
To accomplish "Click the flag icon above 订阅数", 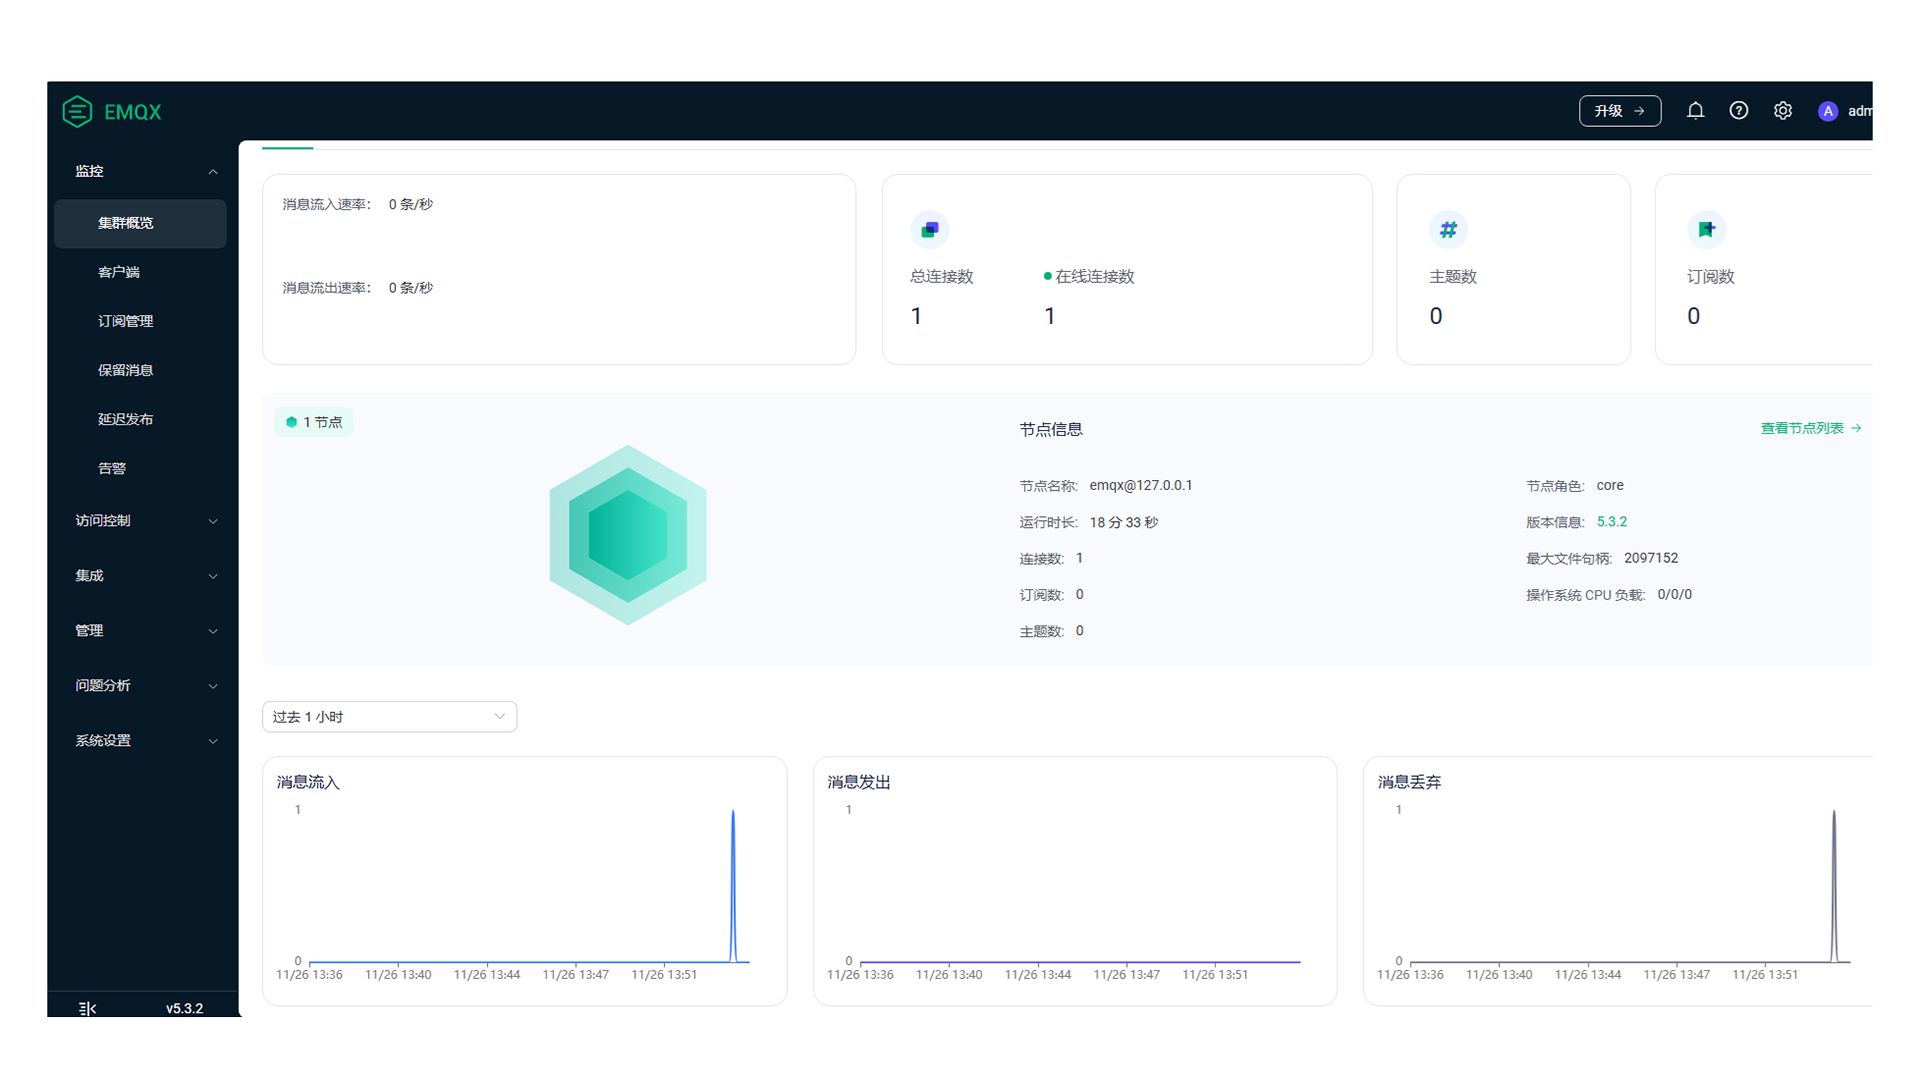I will (1706, 229).
